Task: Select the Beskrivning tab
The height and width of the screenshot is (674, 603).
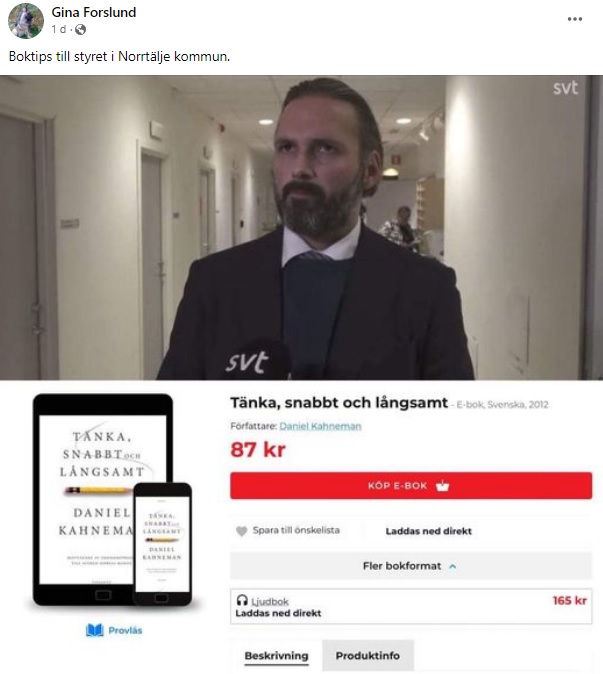Action: (276, 656)
